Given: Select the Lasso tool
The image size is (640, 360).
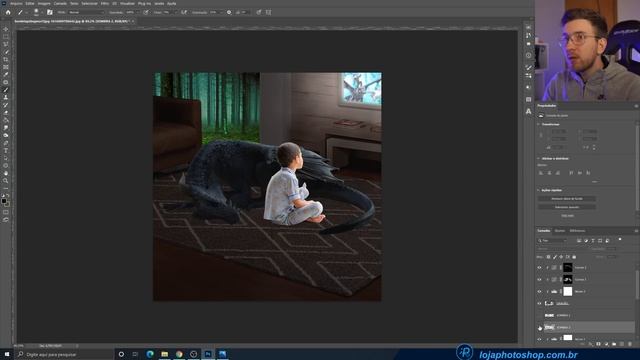Looking at the screenshot, I should [x=6, y=44].
